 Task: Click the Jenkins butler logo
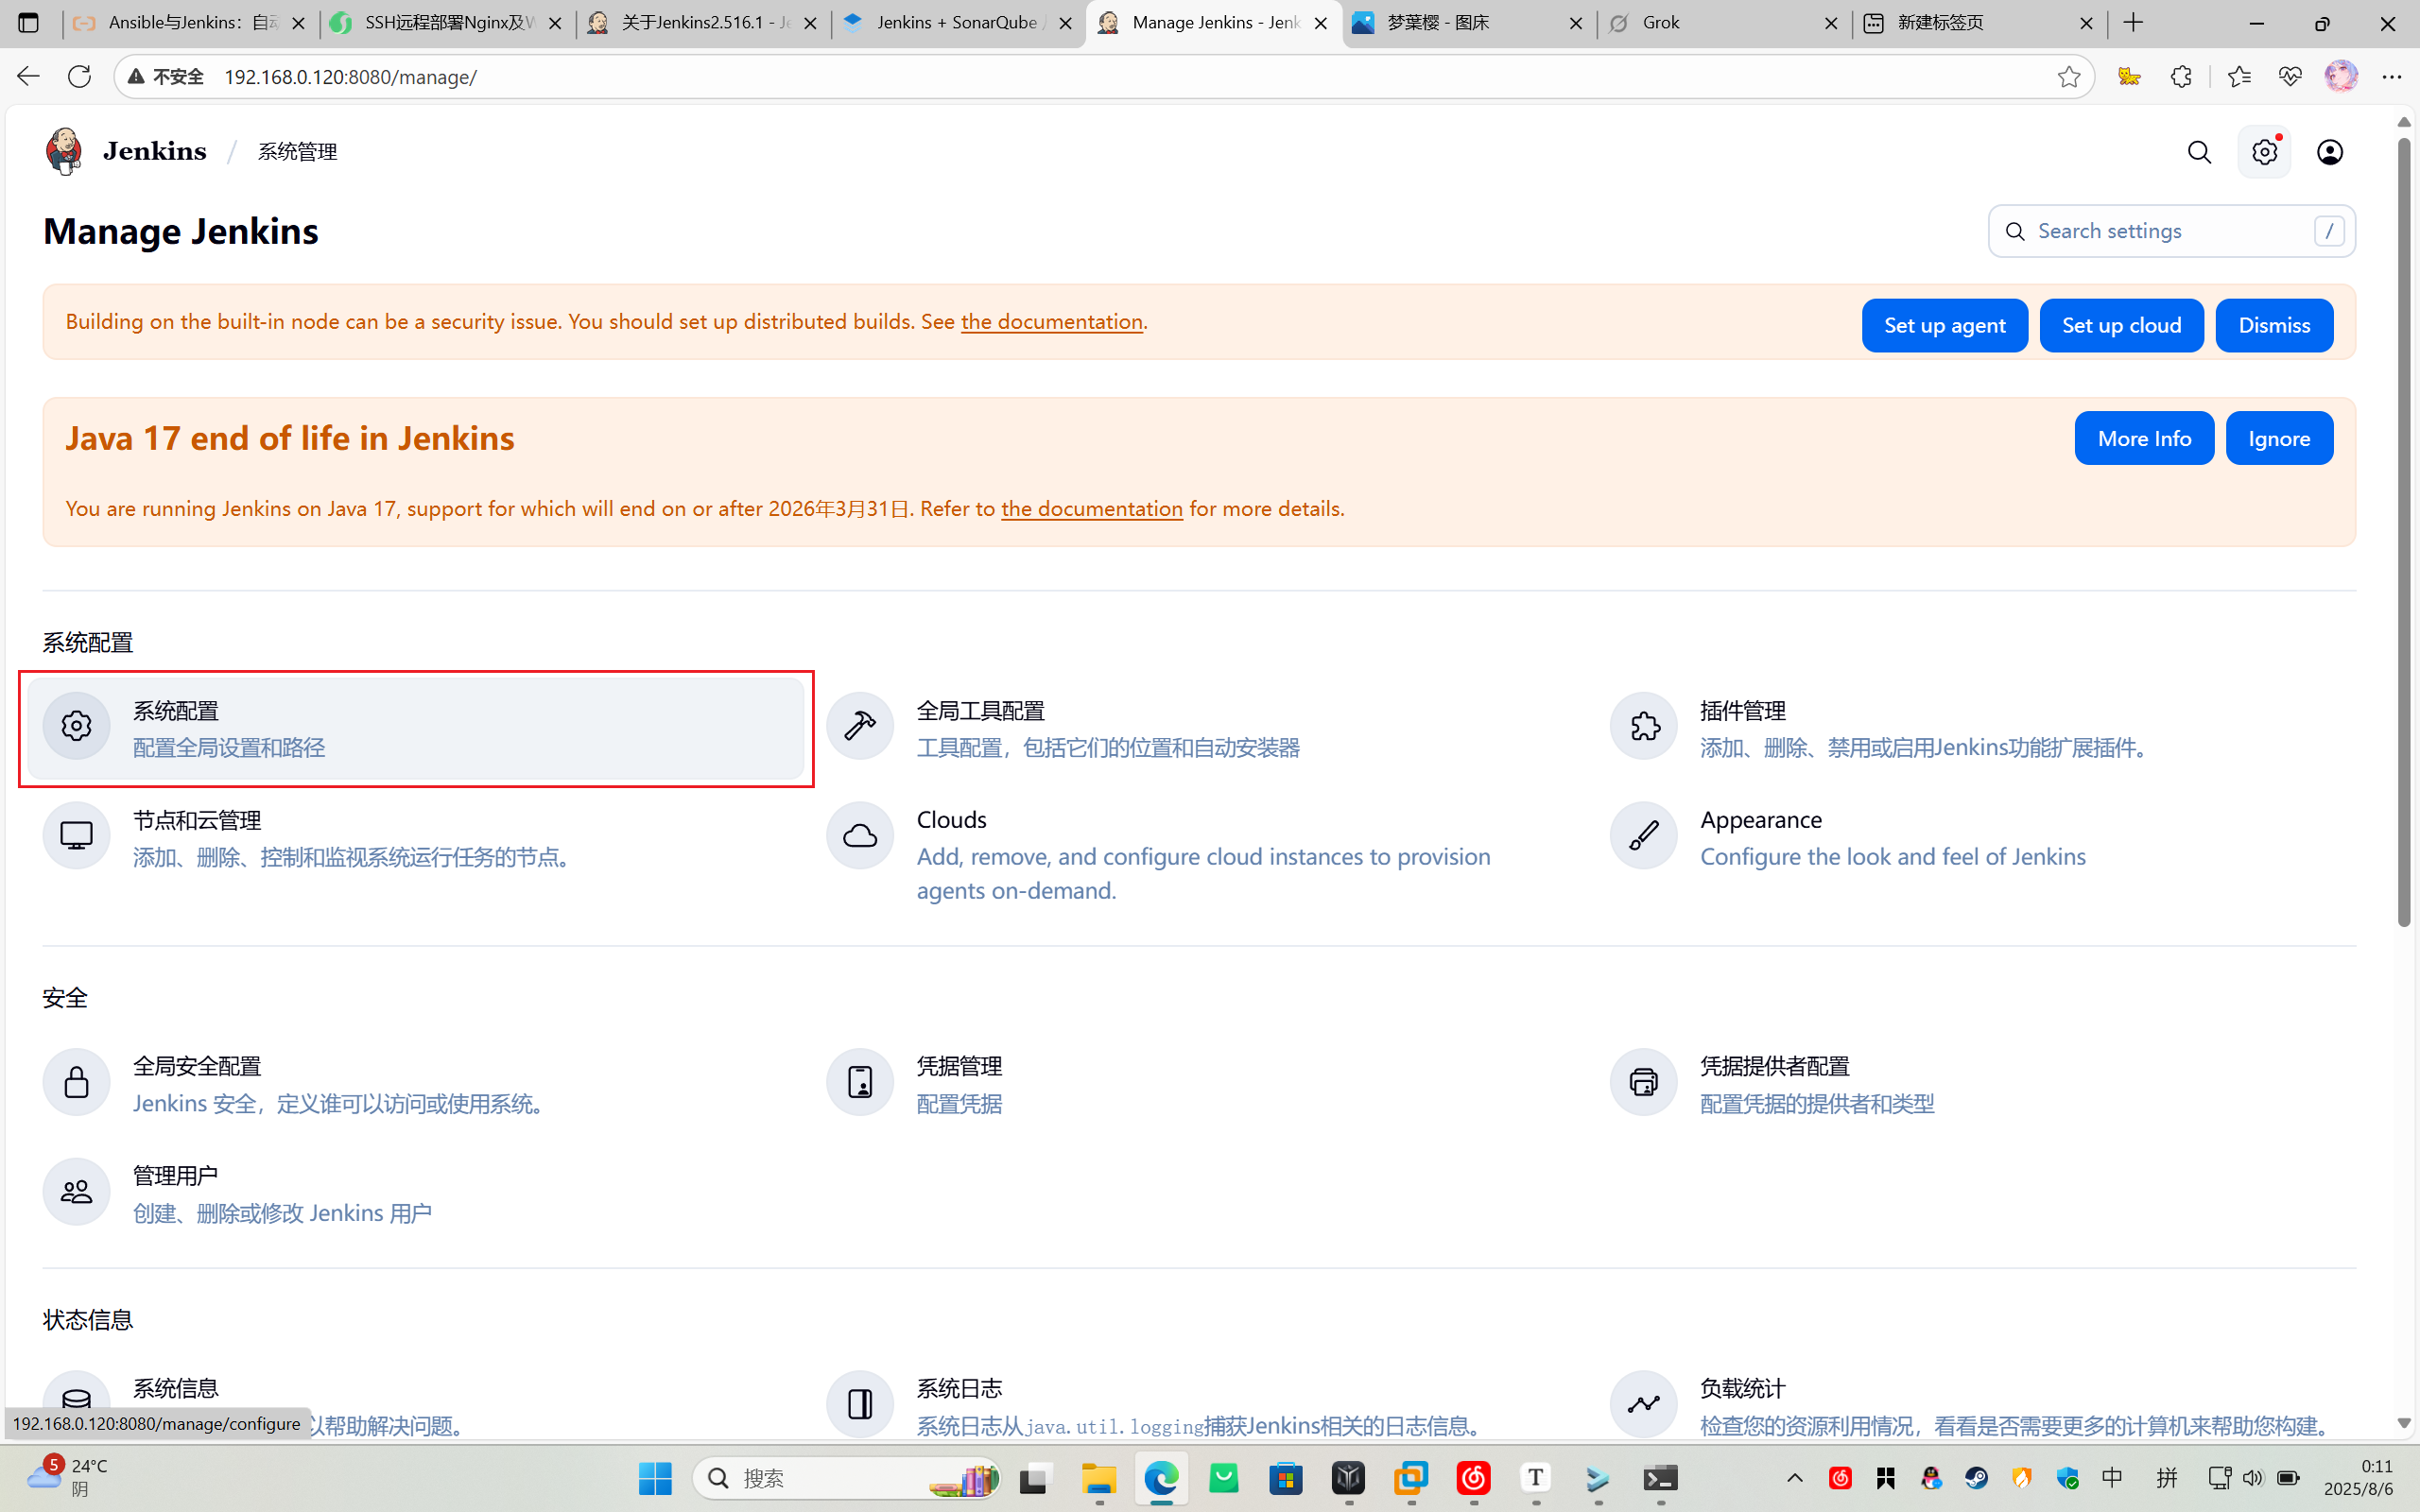pyautogui.click(x=64, y=151)
